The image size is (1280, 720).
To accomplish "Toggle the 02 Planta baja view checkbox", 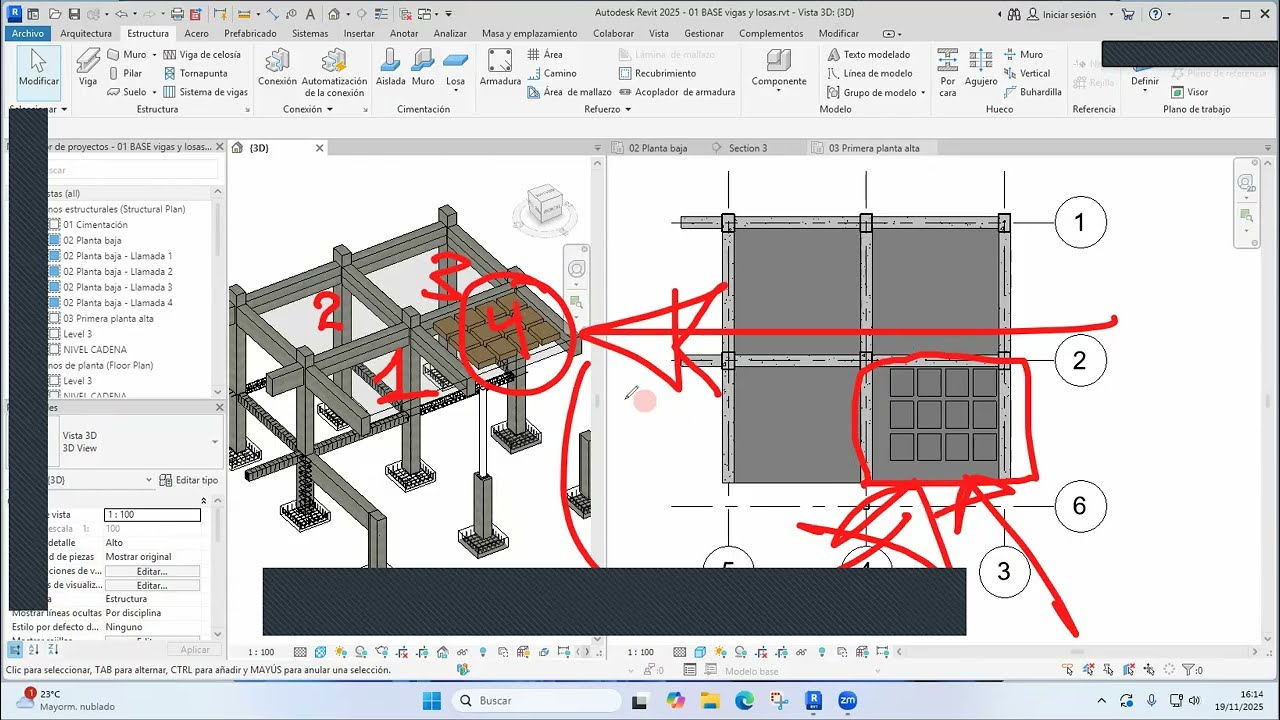I will pos(55,240).
